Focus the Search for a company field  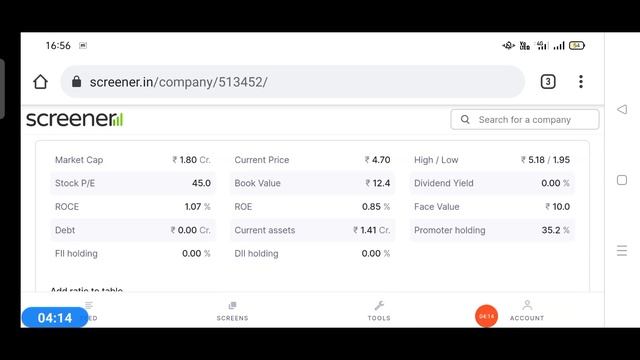click(525, 120)
